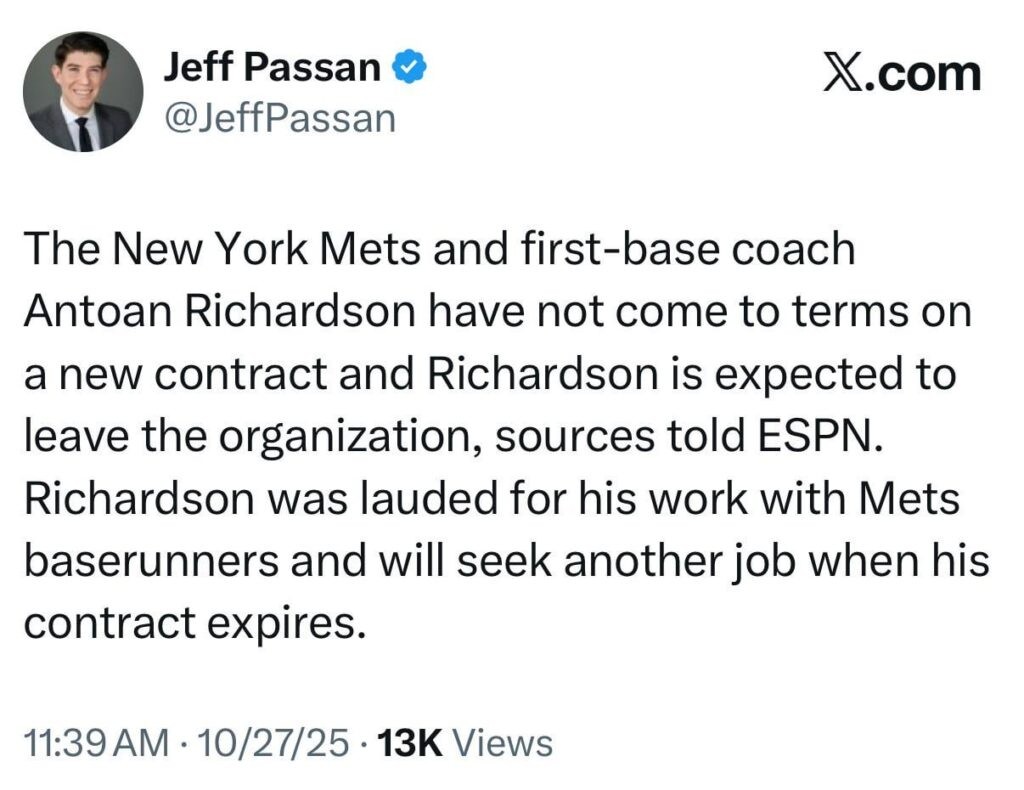
Task: Click the blue verified checkmark badge
Action: [x=412, y=69]
